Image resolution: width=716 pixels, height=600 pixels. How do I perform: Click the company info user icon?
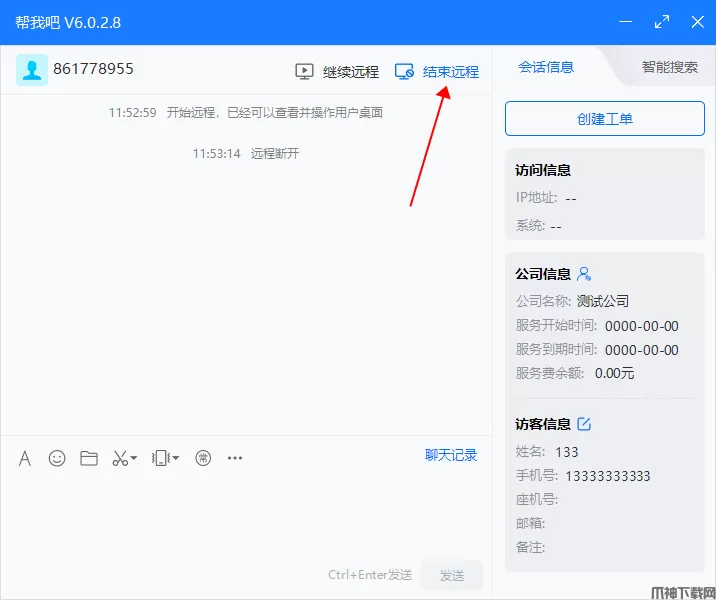[585, 274]
